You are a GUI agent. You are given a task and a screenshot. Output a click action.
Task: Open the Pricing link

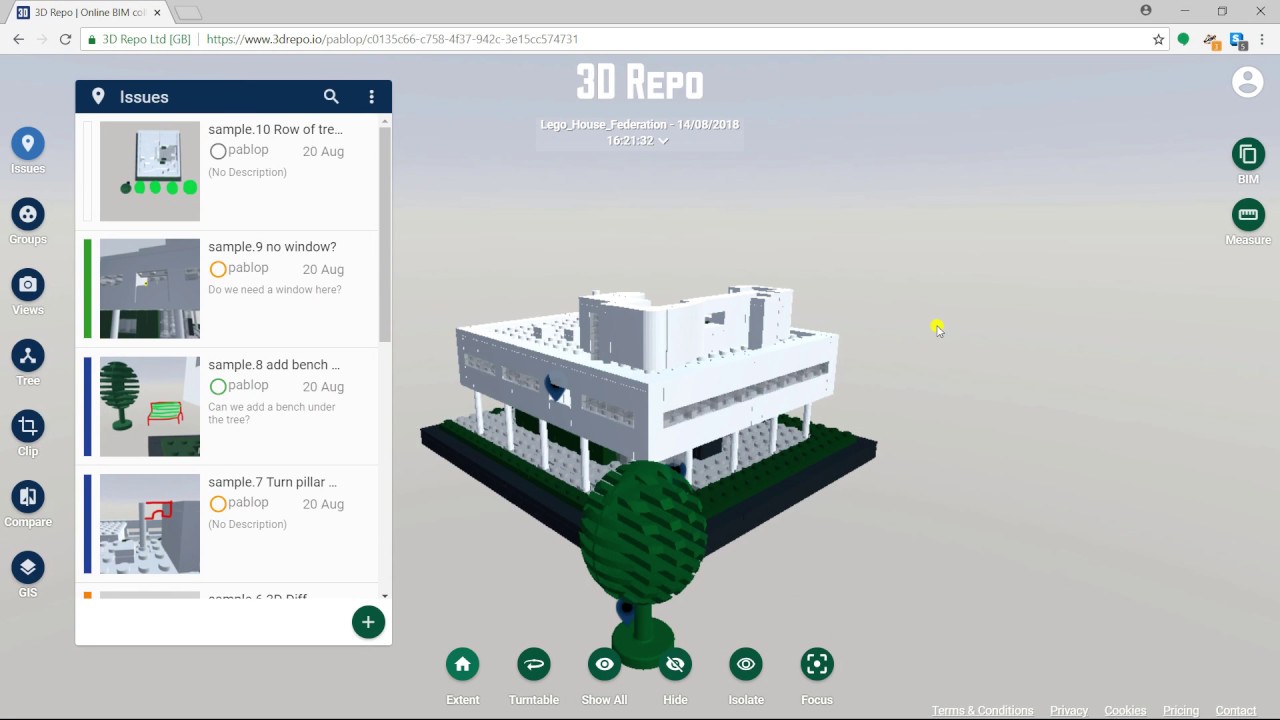1181,711
